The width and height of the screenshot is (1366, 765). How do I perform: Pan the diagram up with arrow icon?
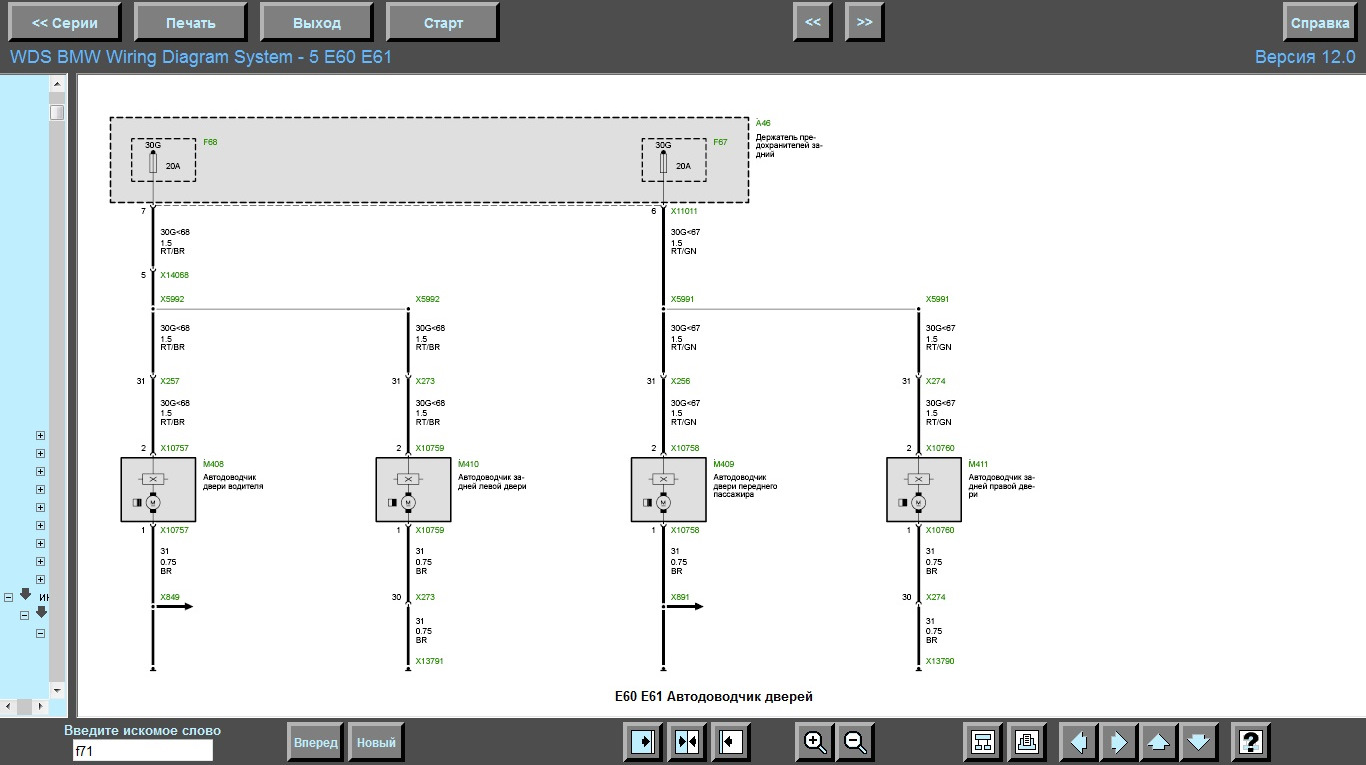1159,742
